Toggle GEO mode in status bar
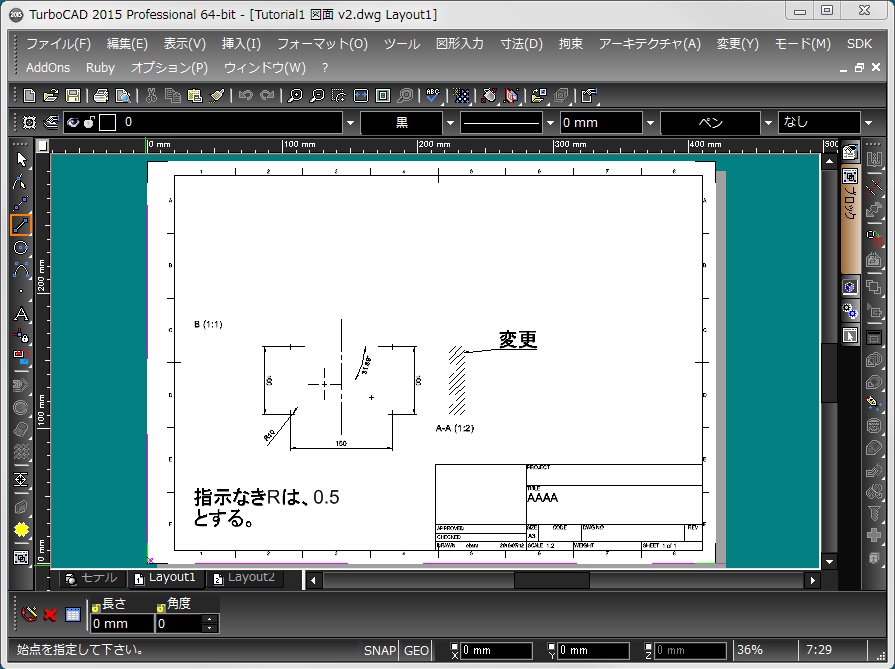Viewport: 895px width, 669px height. 416,650
